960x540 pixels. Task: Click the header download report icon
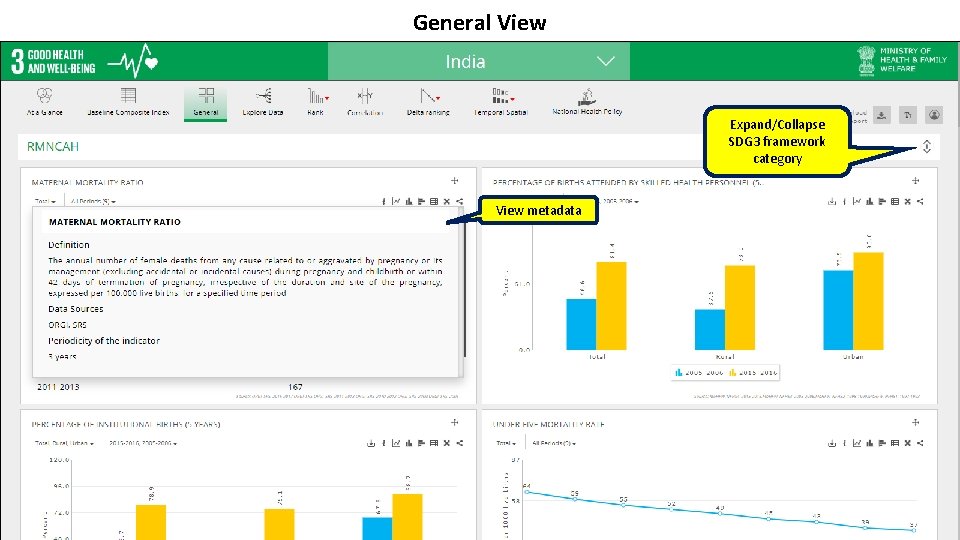(882, 114)
